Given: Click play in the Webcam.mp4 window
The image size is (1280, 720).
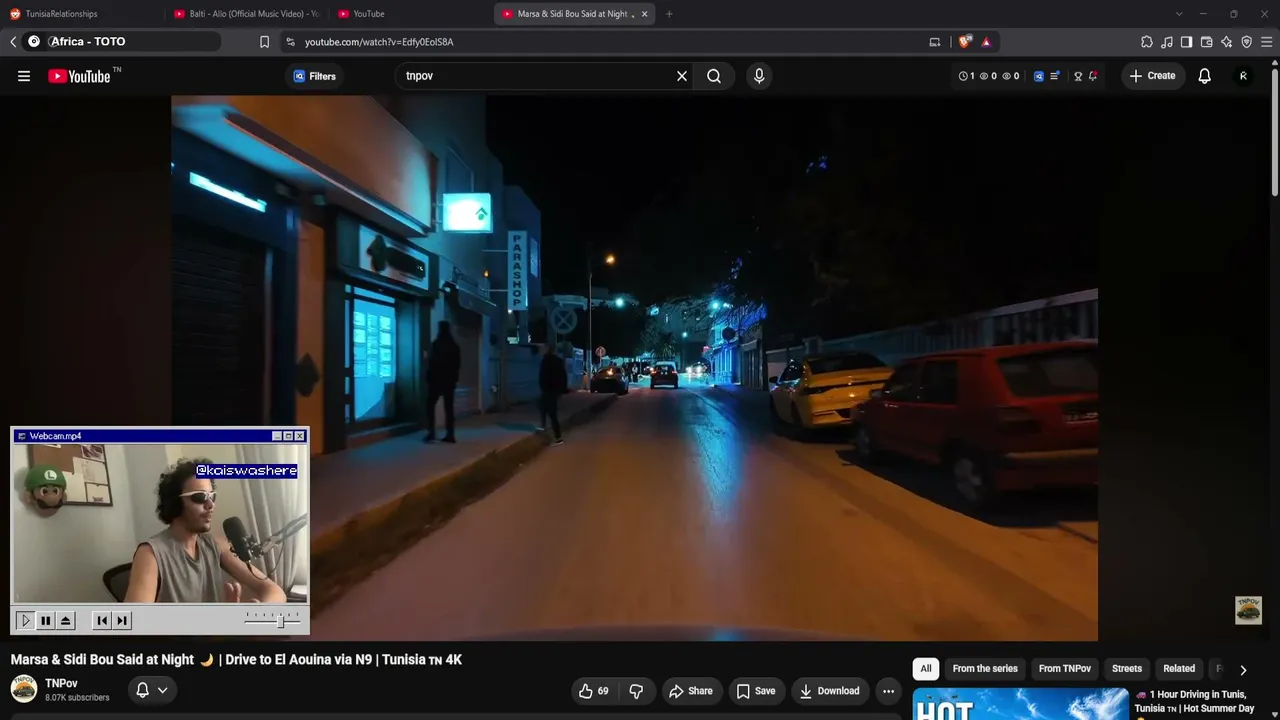Looking at the screenshot, I should click(x=25, y=621).
